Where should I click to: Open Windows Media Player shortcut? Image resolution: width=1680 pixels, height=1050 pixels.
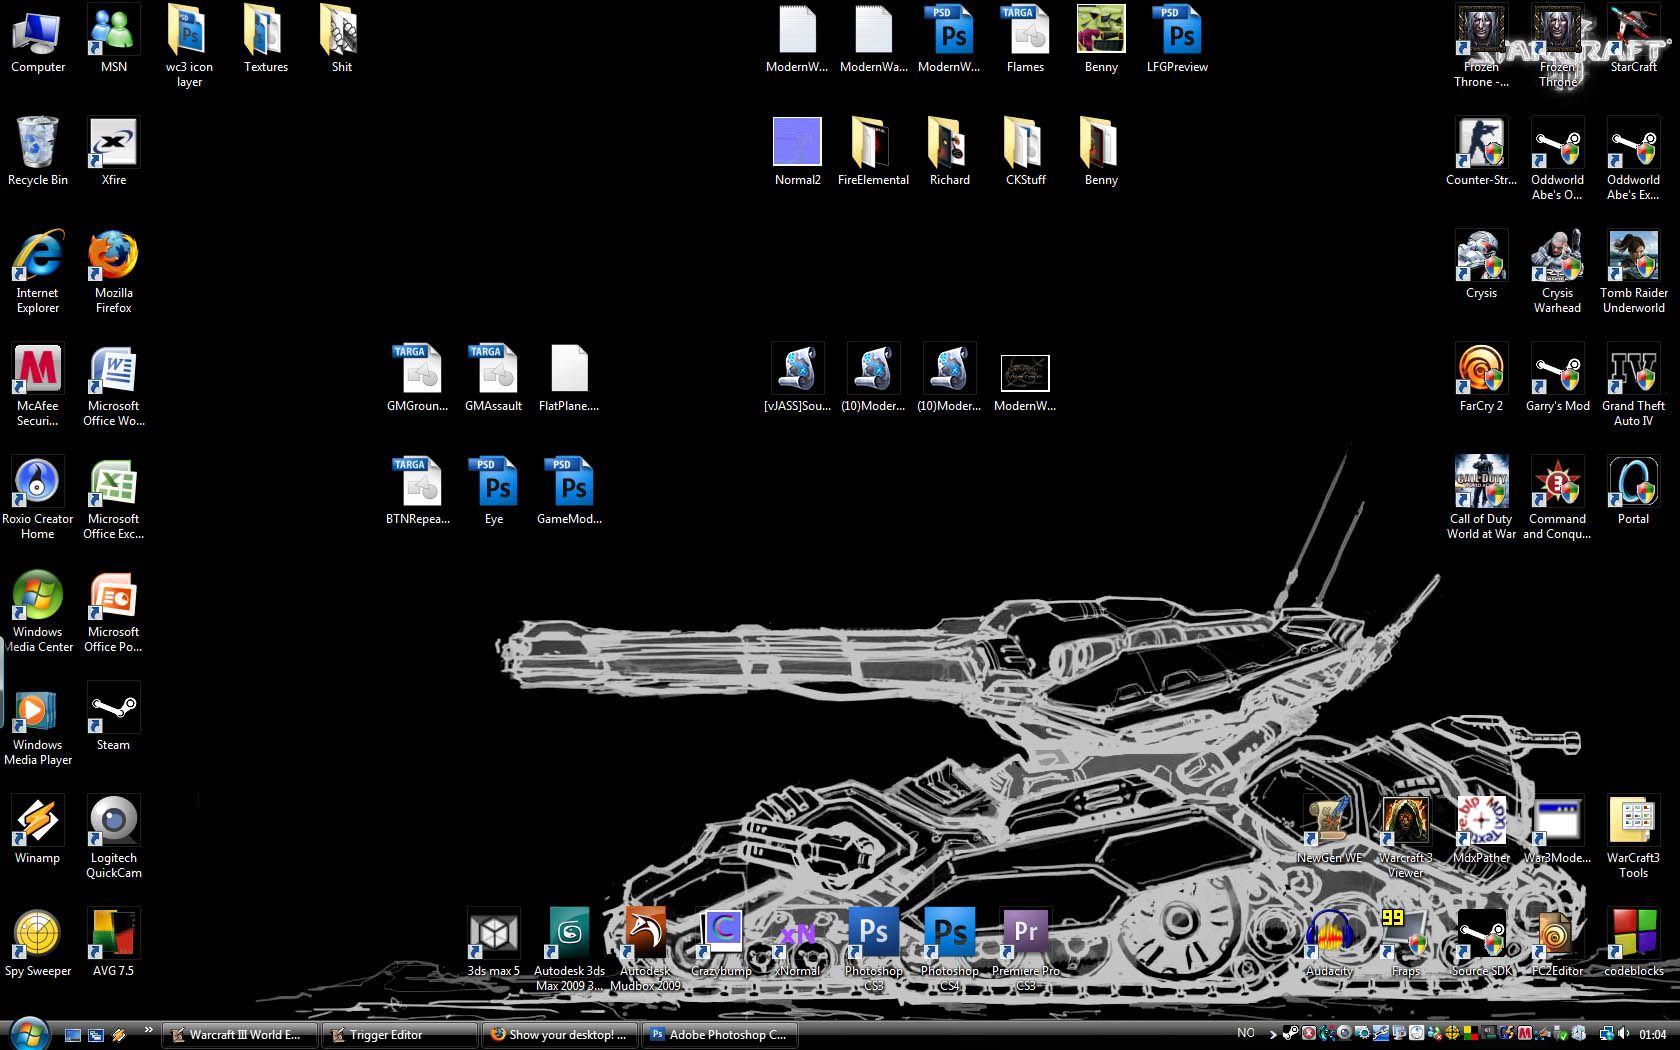click(x=38, y=724)
